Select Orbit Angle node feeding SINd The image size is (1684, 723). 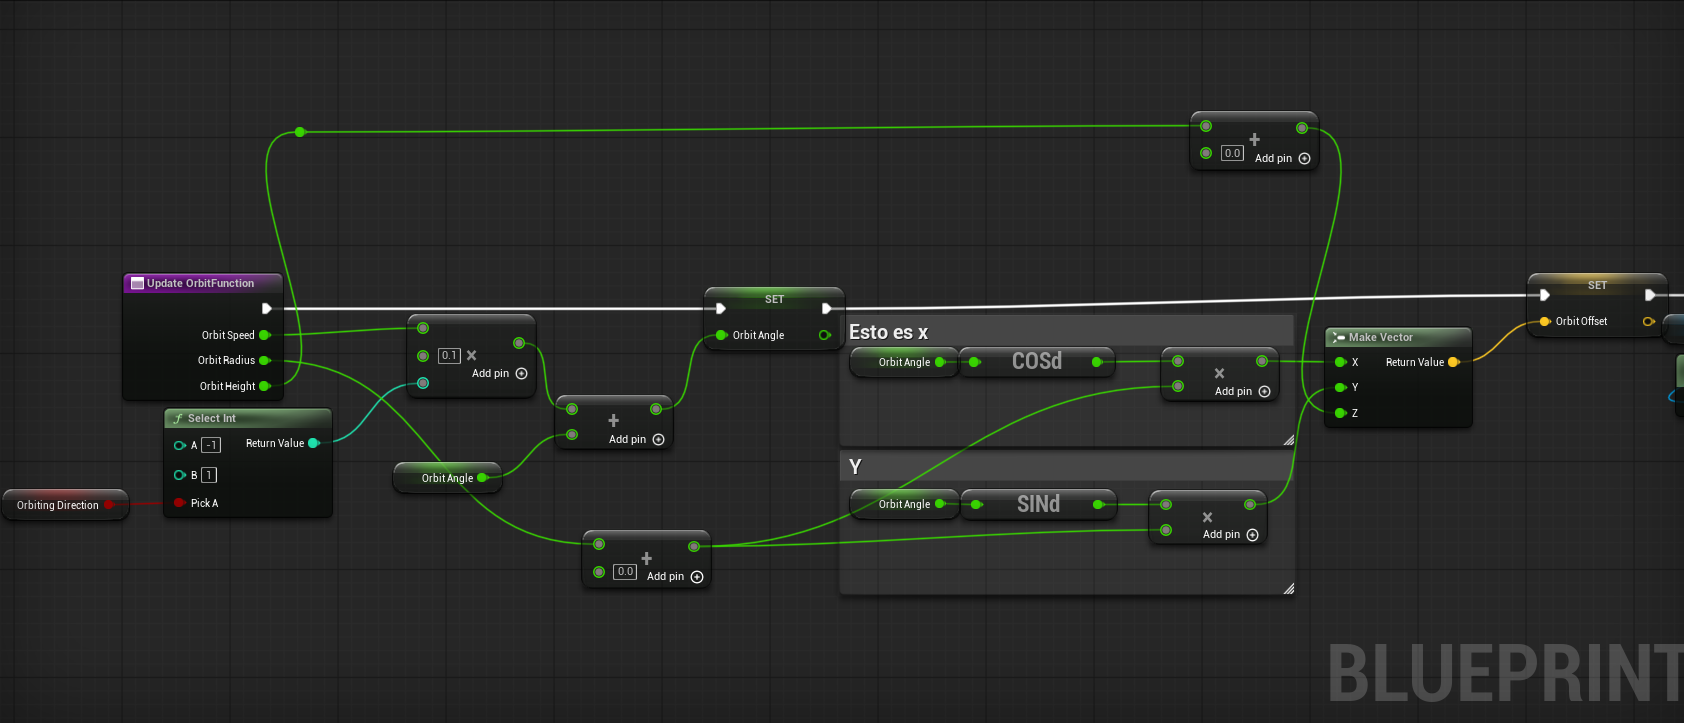[x=904, y=504]
